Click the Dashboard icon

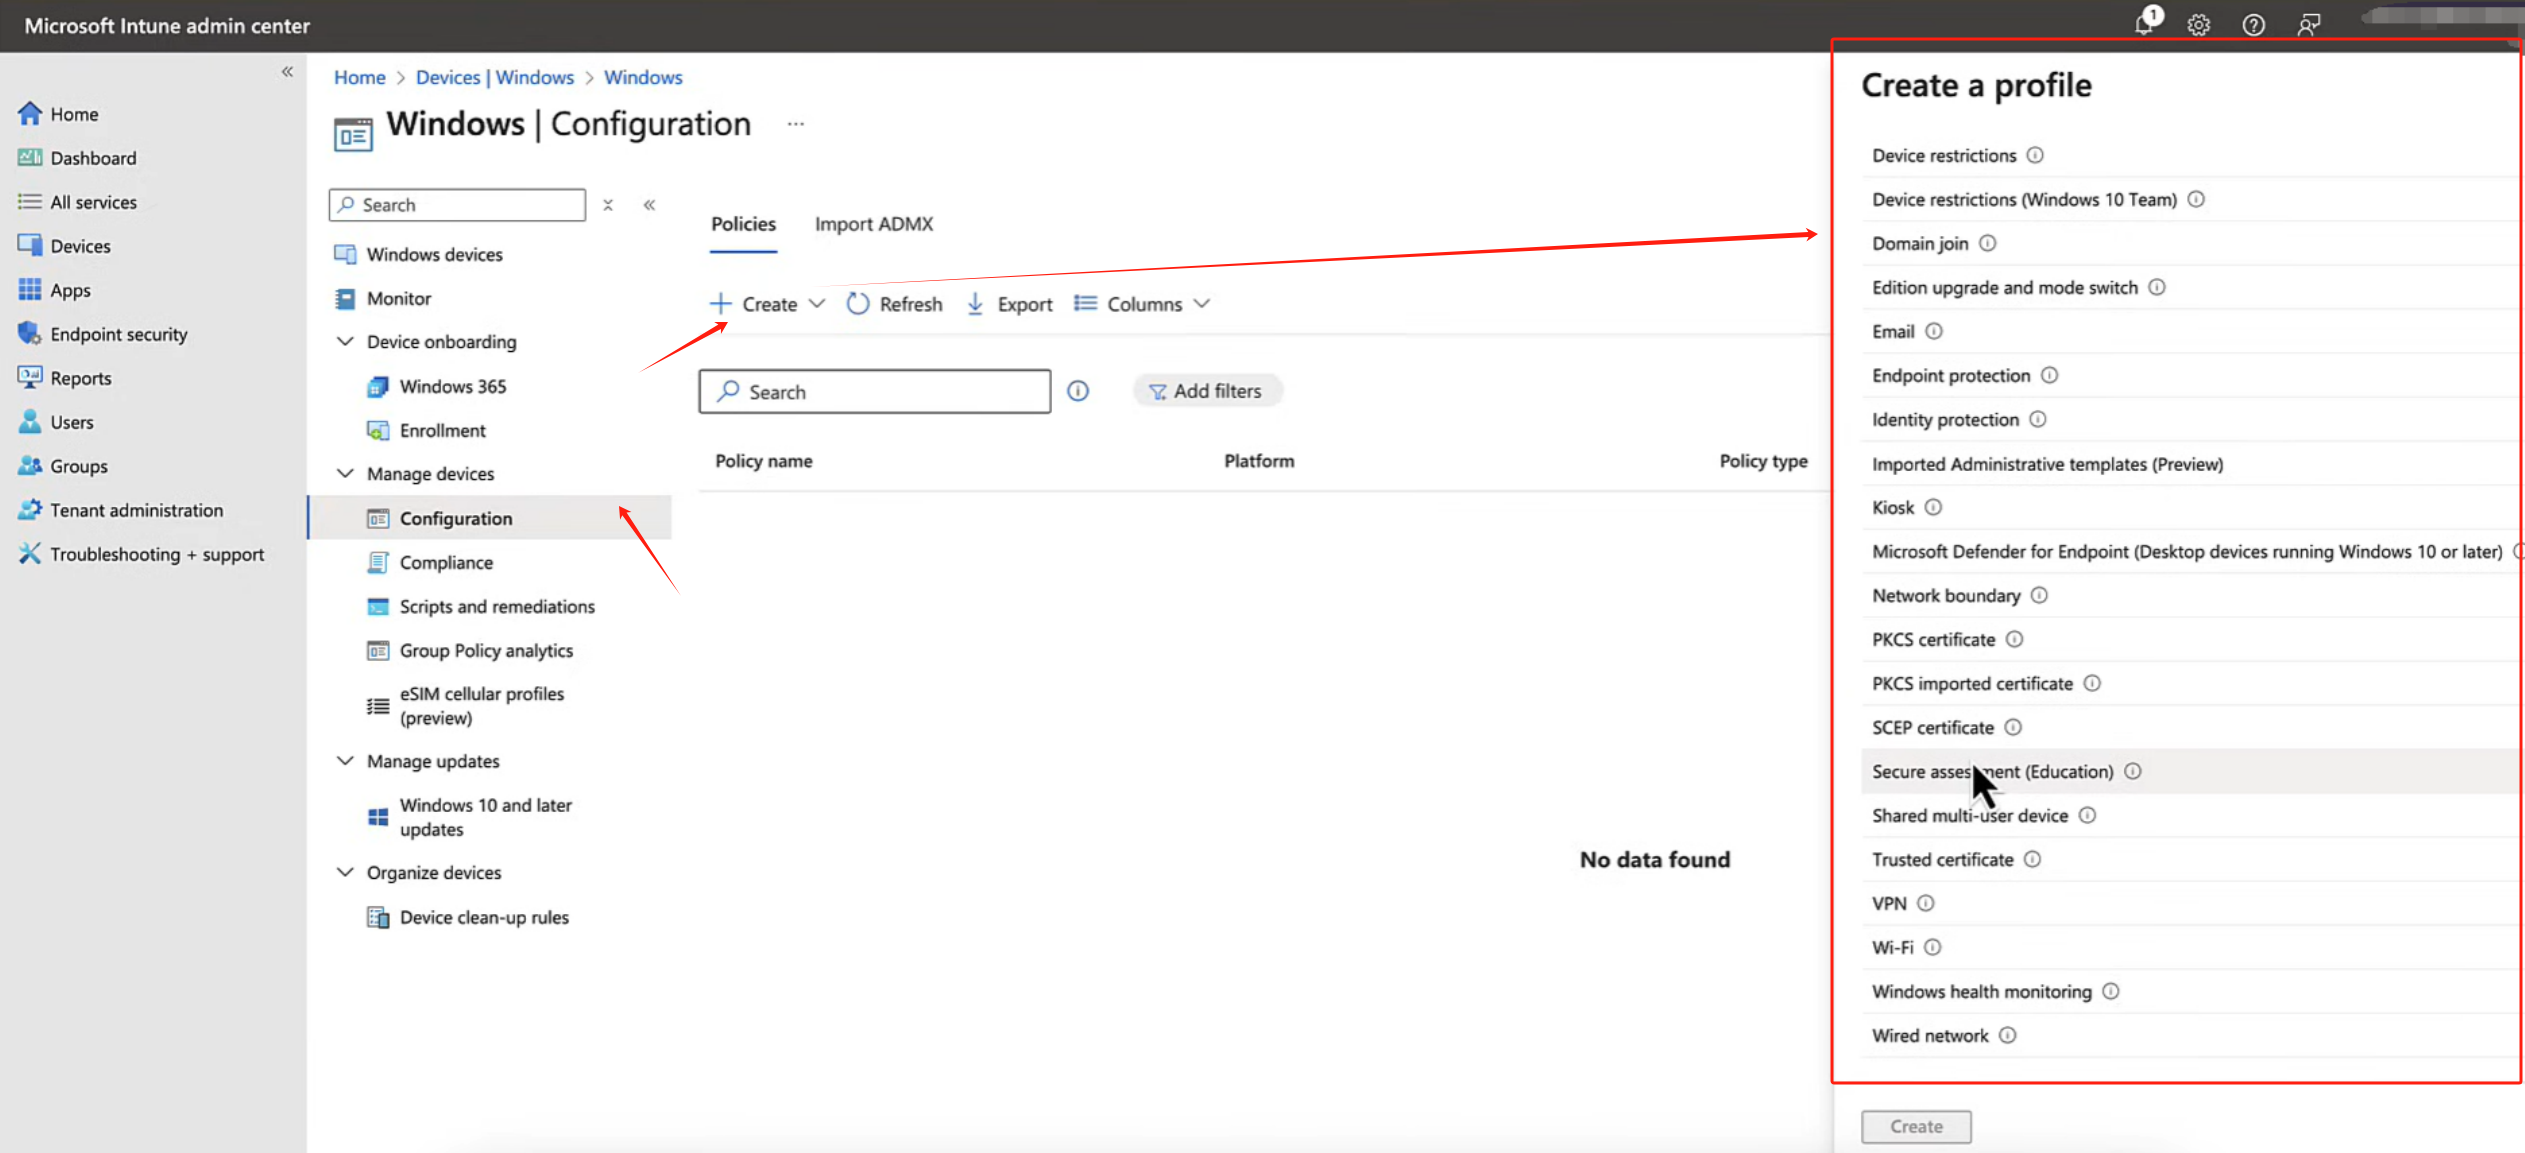point(30,157)
